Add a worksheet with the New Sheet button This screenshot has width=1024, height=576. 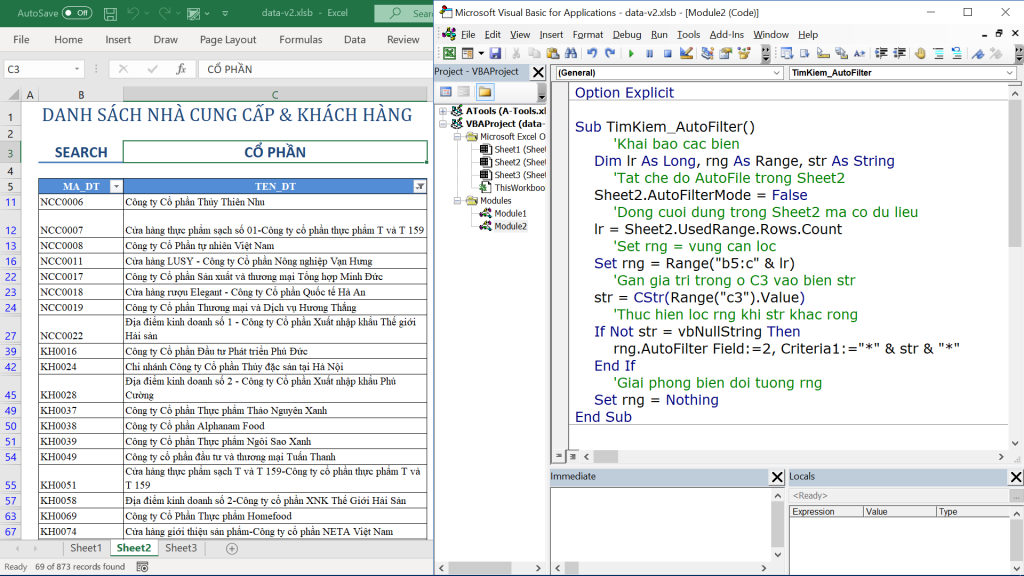[232, 548]
